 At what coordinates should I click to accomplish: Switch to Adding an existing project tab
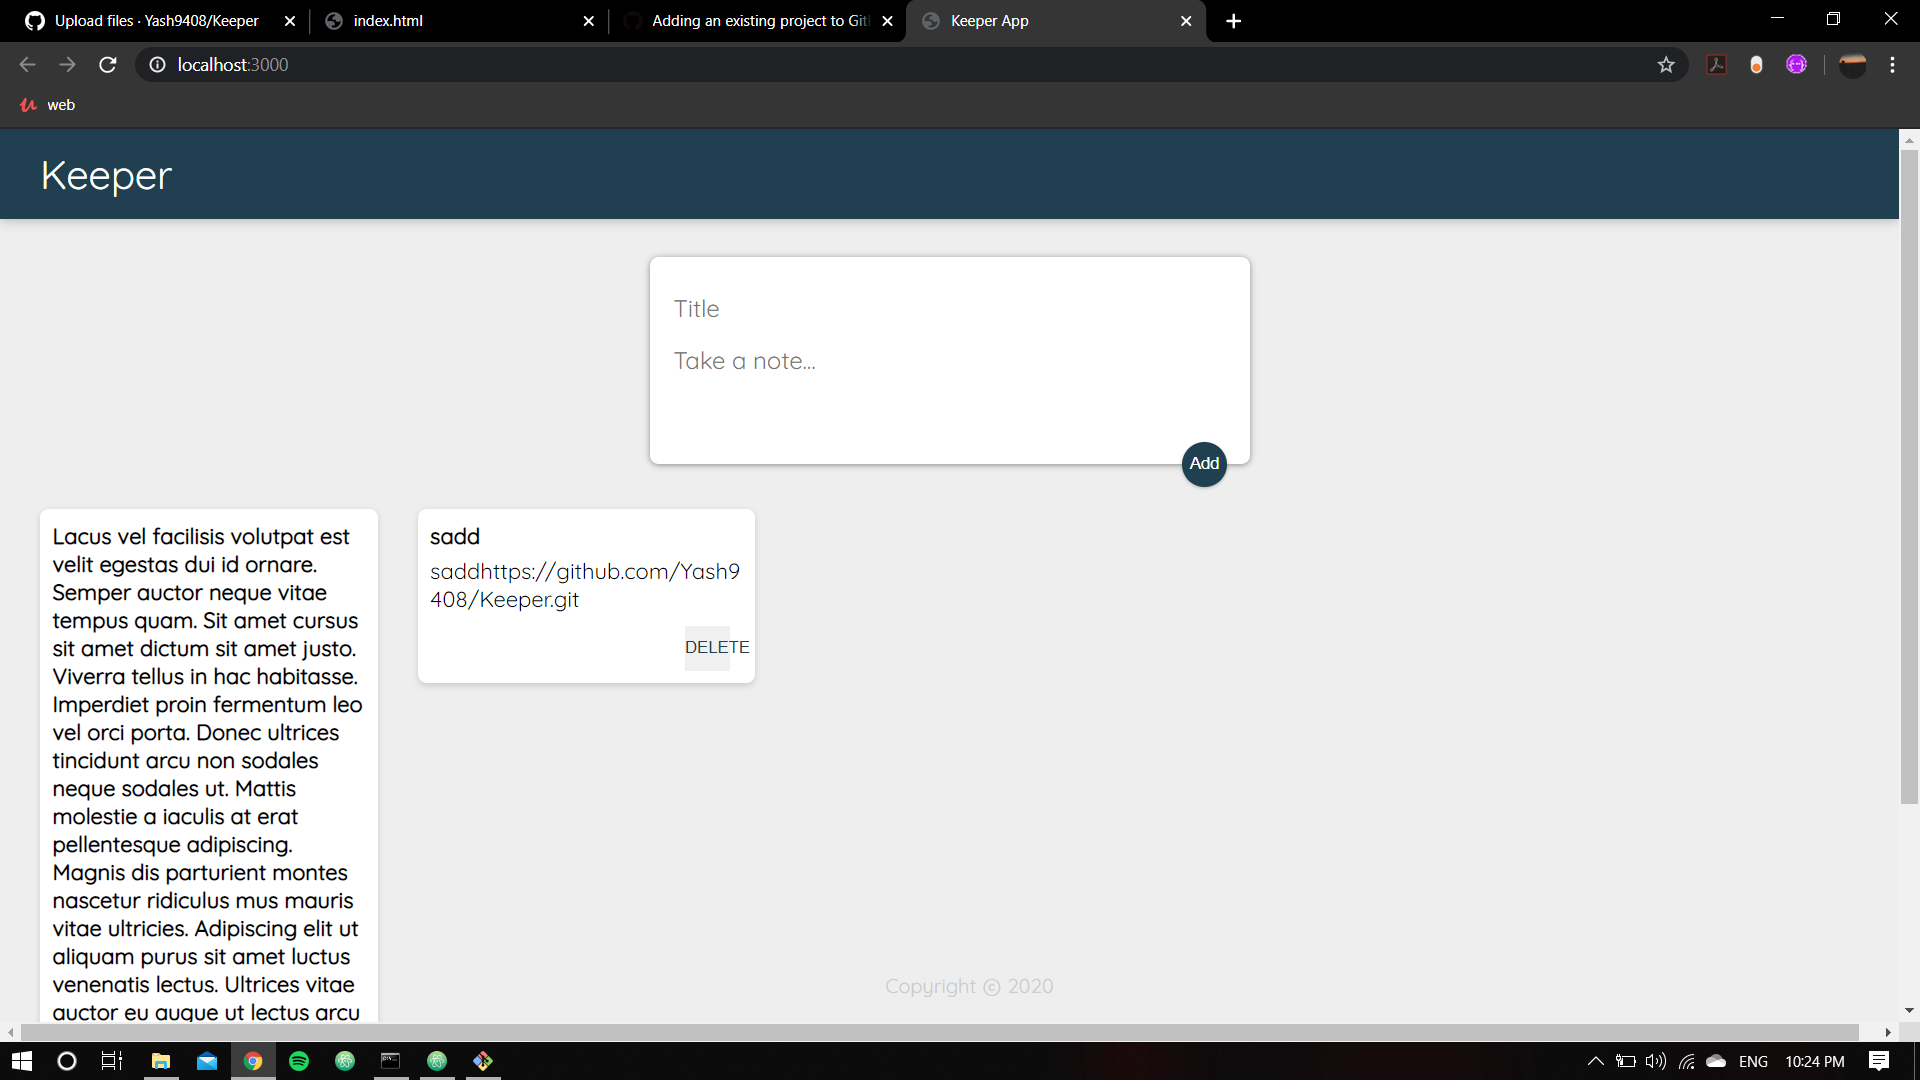tap(757, 21)
